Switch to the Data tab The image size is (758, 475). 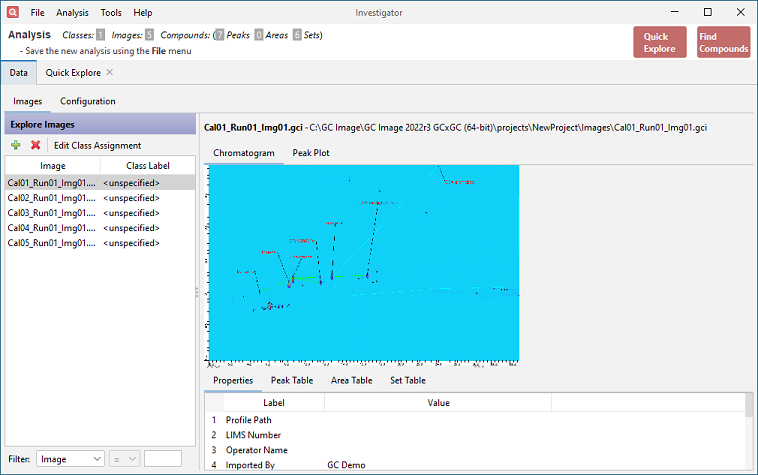[x=18, y=72]
